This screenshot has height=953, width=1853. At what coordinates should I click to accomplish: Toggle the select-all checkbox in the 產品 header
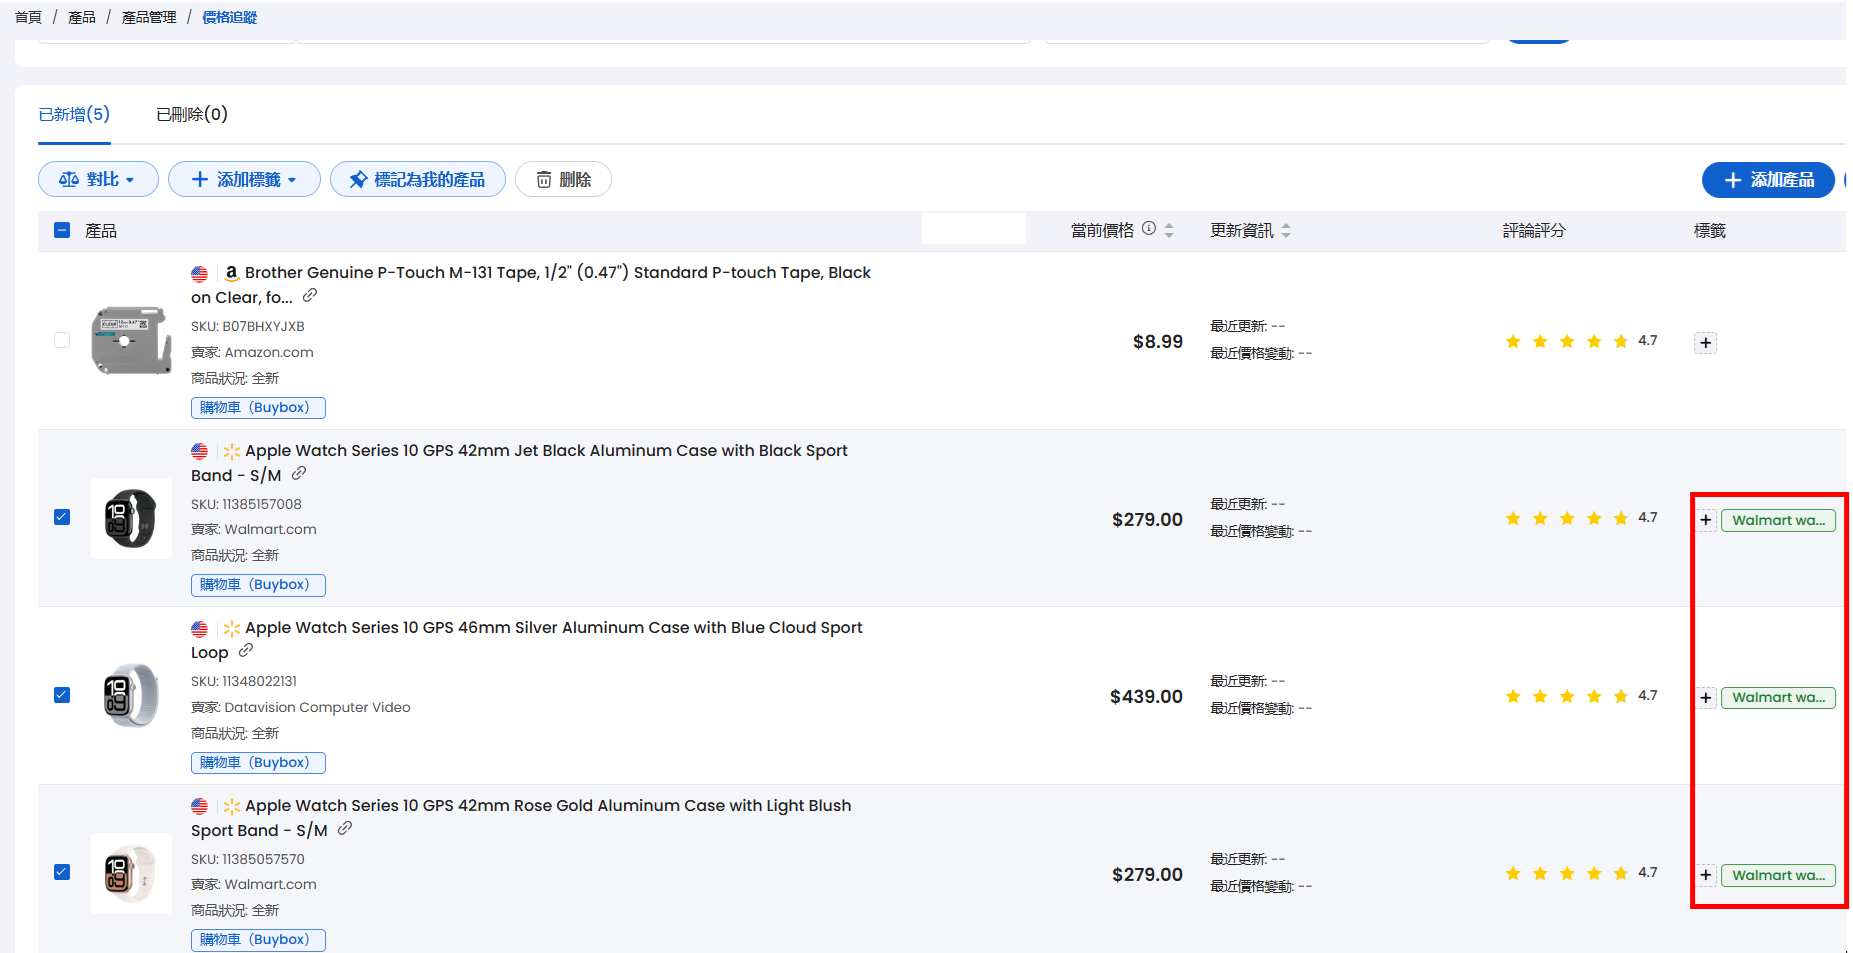(x=62, y=230)
